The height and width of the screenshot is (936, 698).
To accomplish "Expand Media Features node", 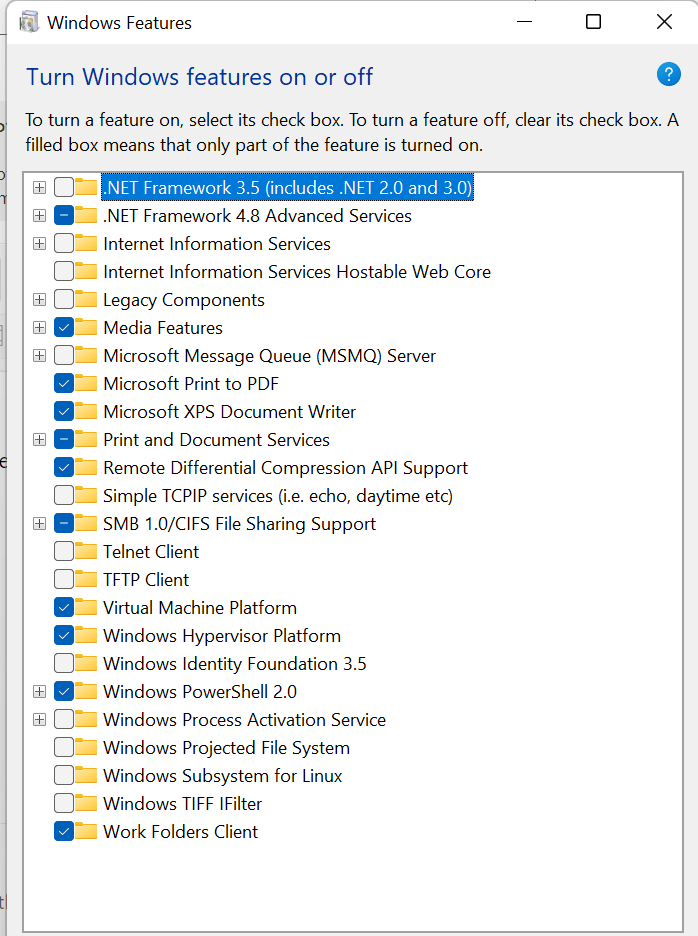I will (x=39, y=328).
